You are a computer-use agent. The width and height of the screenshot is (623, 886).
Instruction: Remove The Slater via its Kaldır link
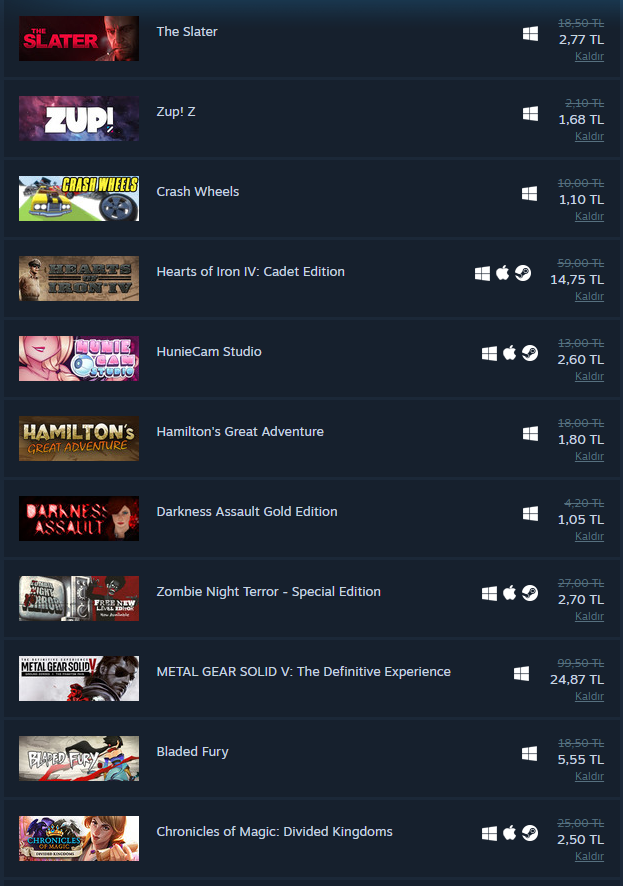589,56
